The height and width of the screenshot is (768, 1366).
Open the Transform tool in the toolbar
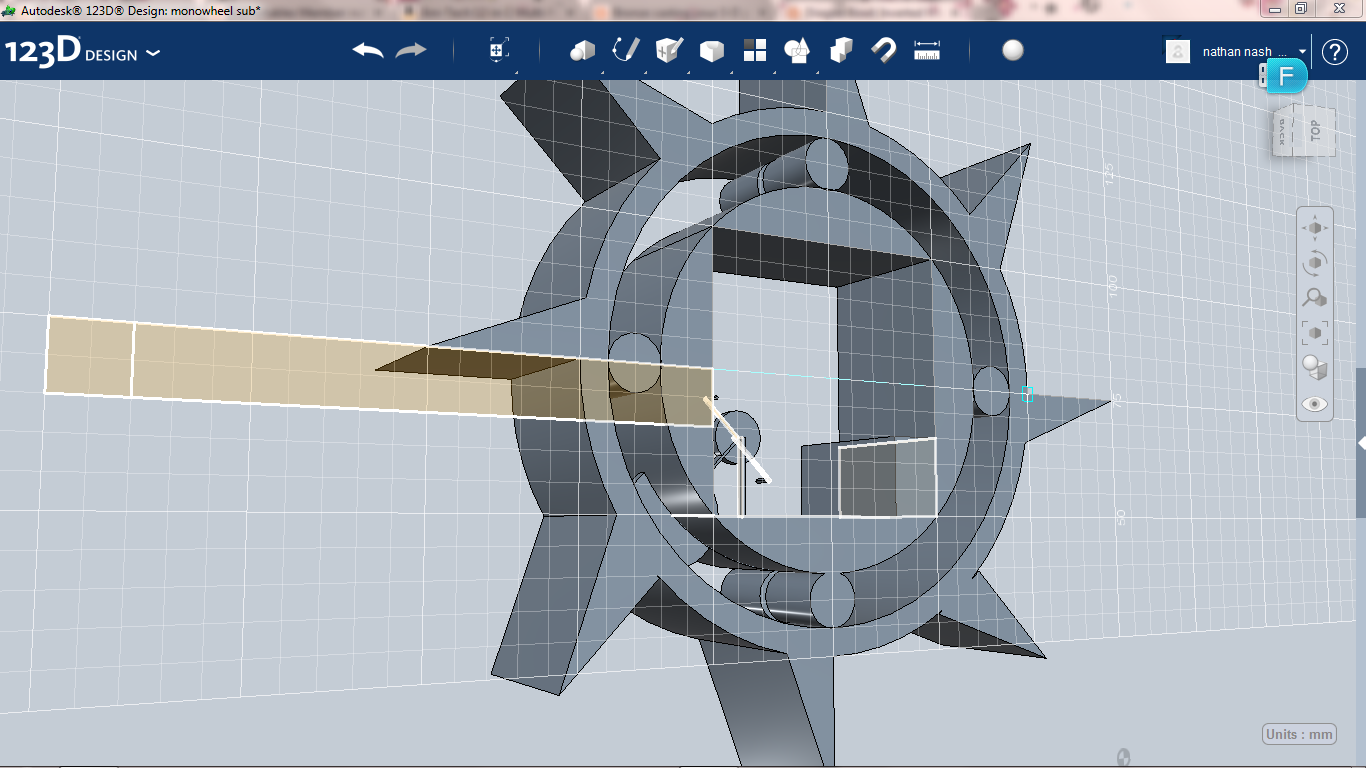tap(498, 50)
